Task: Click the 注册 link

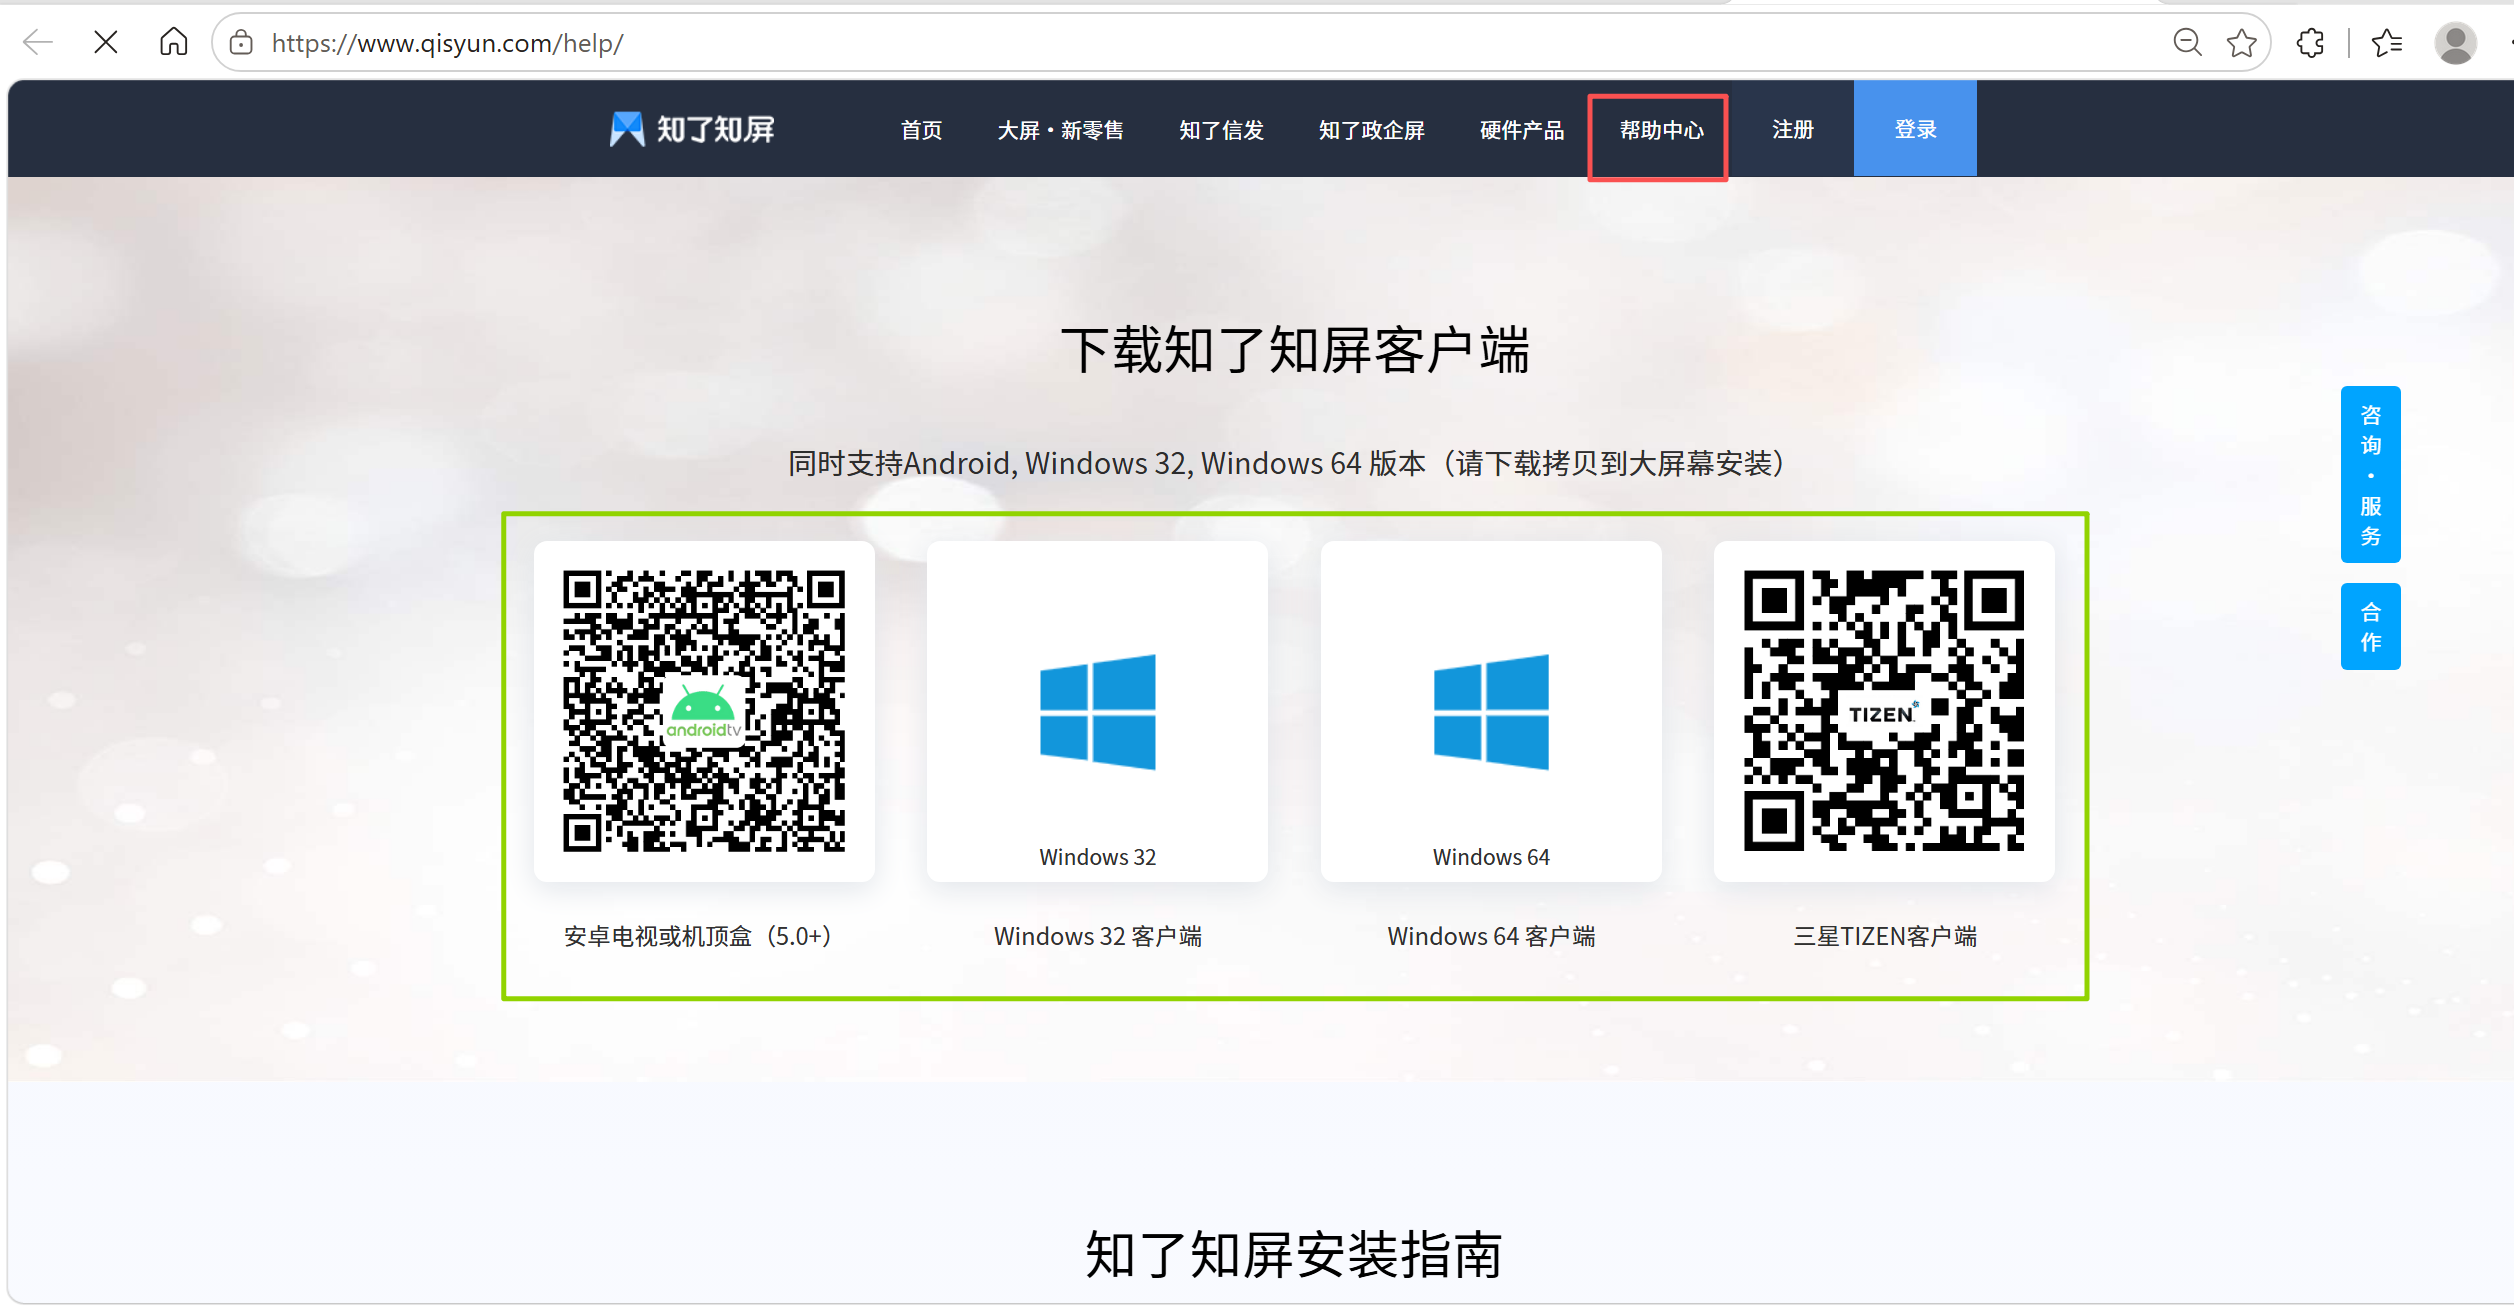Action: coord(1792,129)
